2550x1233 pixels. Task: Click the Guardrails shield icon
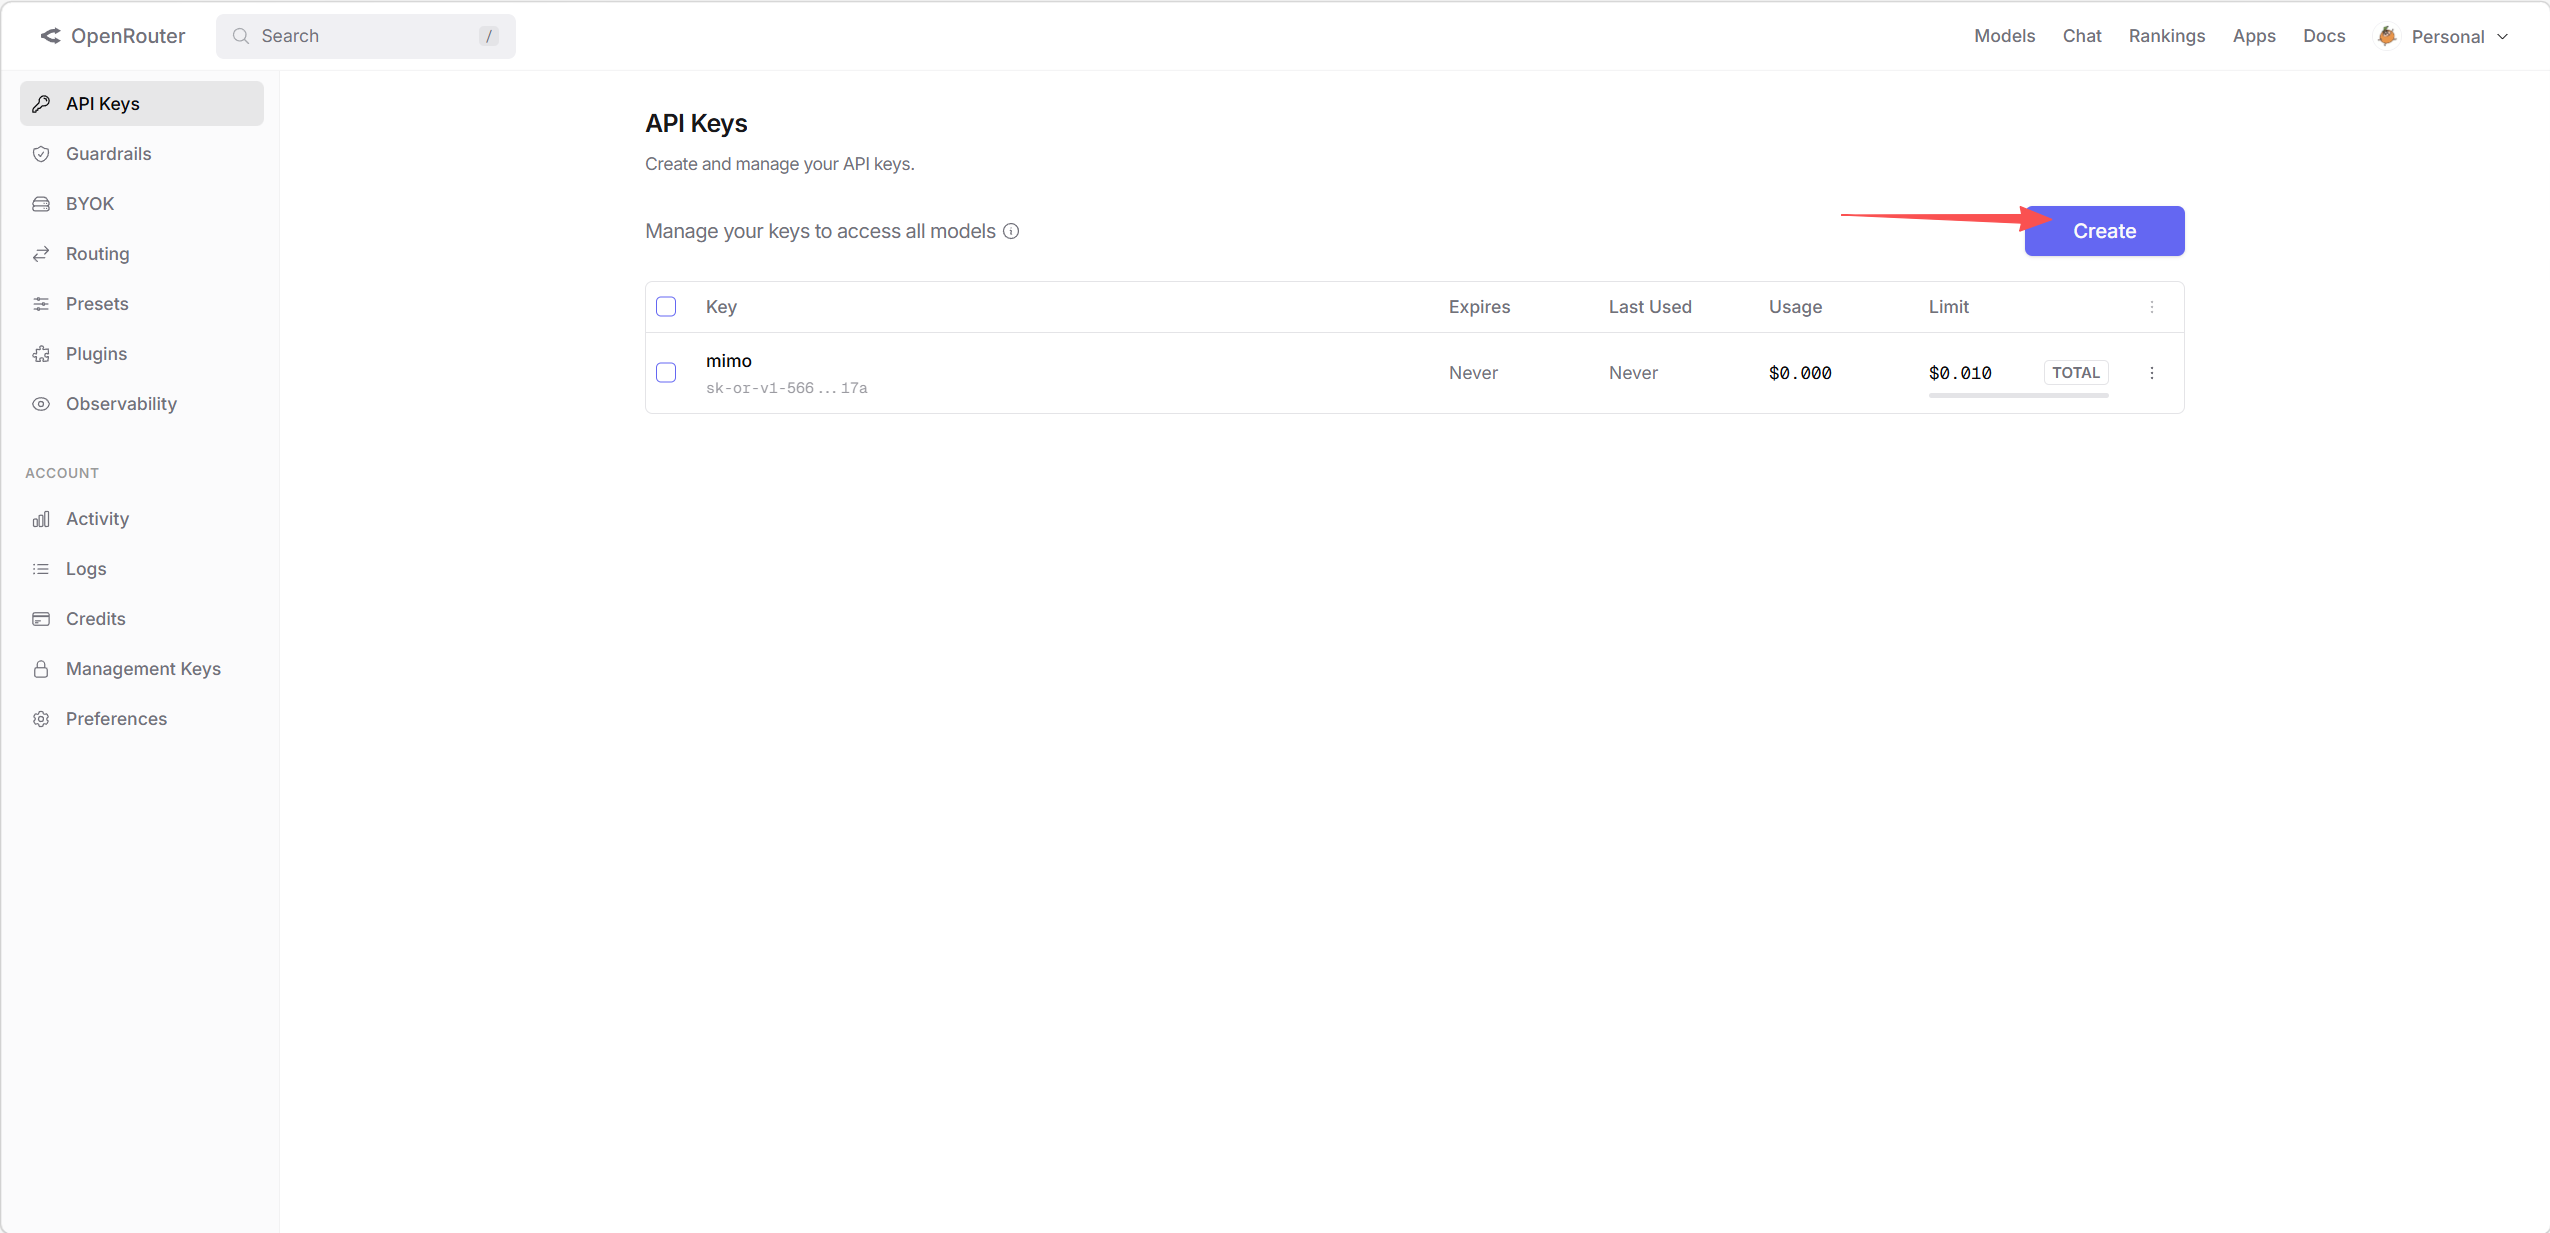click(41, 154)
